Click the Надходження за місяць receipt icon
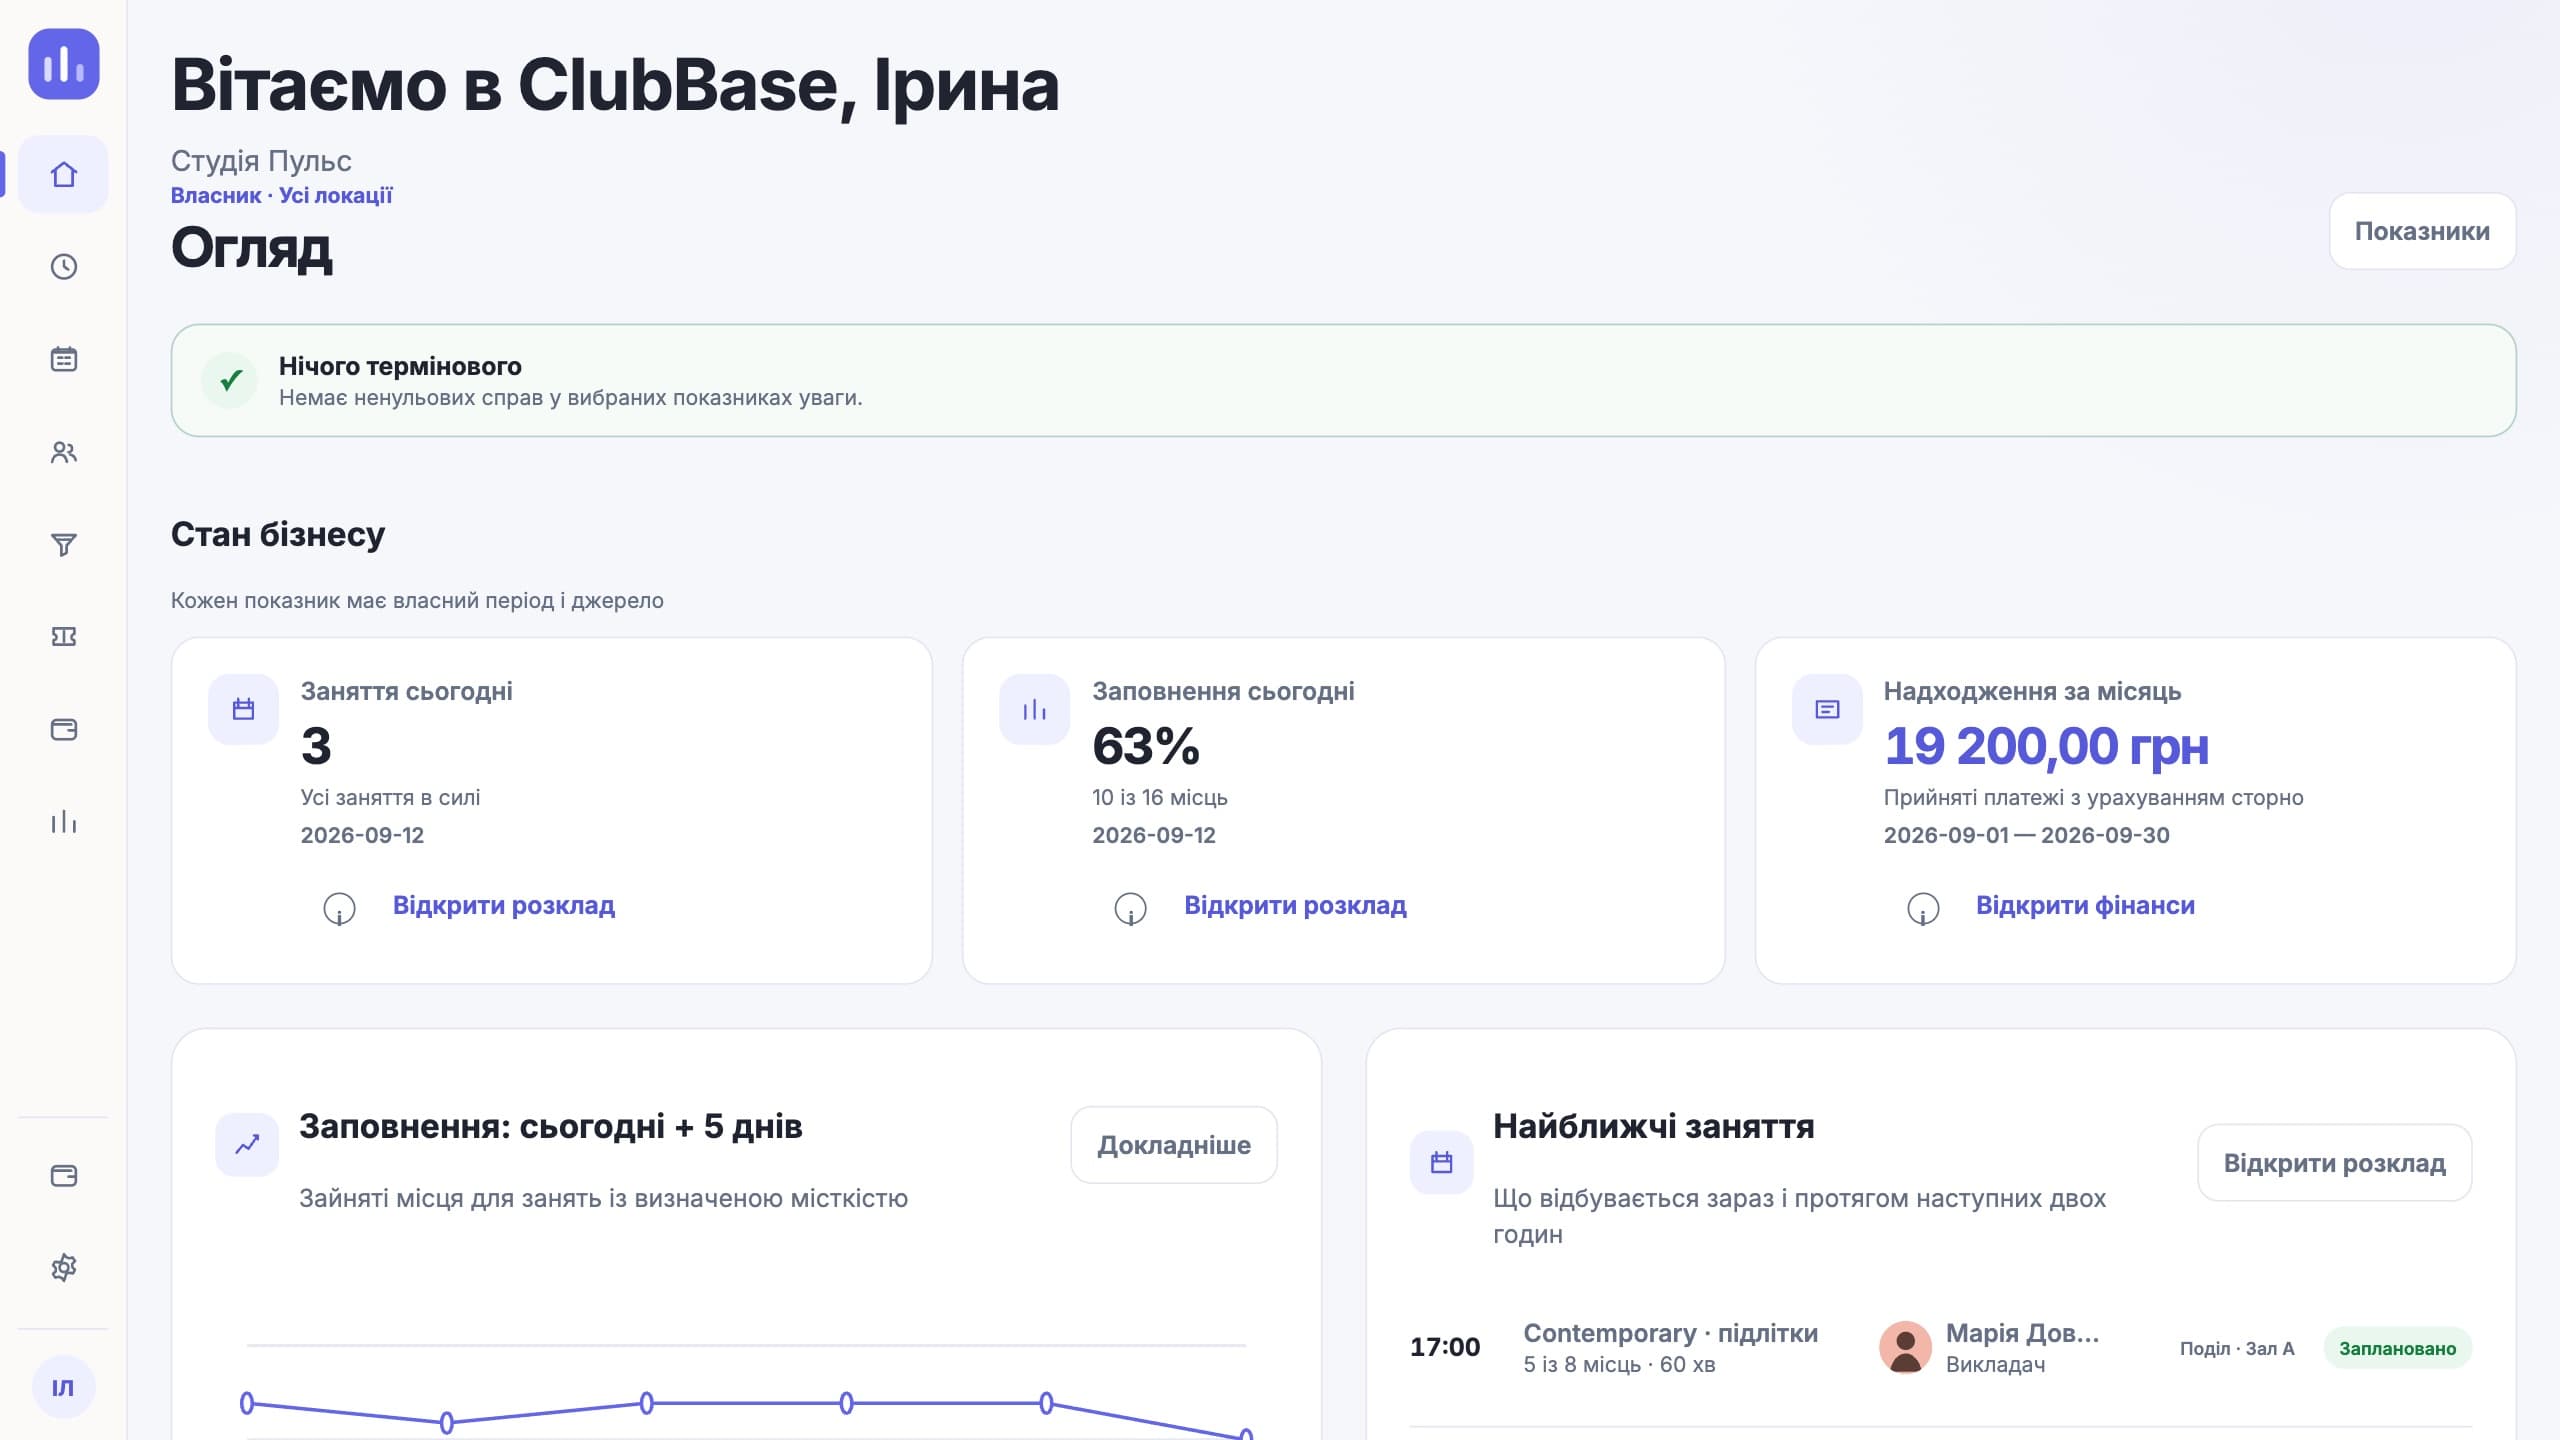Image resolution: width=2560 pixels, height=1440 pixels. [x=1827, y=709]
